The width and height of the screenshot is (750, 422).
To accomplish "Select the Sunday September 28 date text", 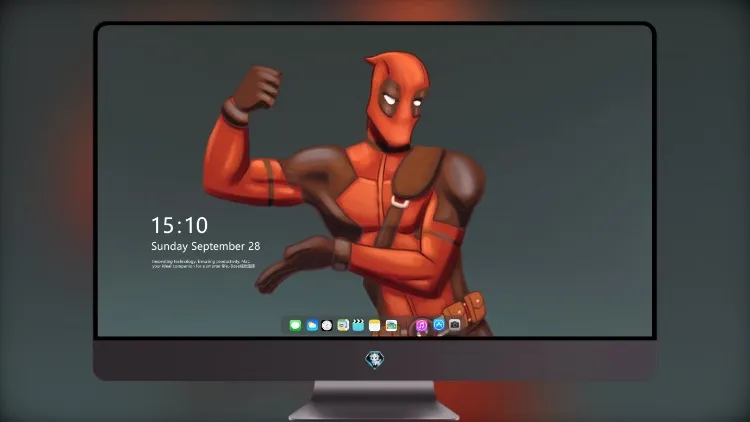I will pos(206,246).
